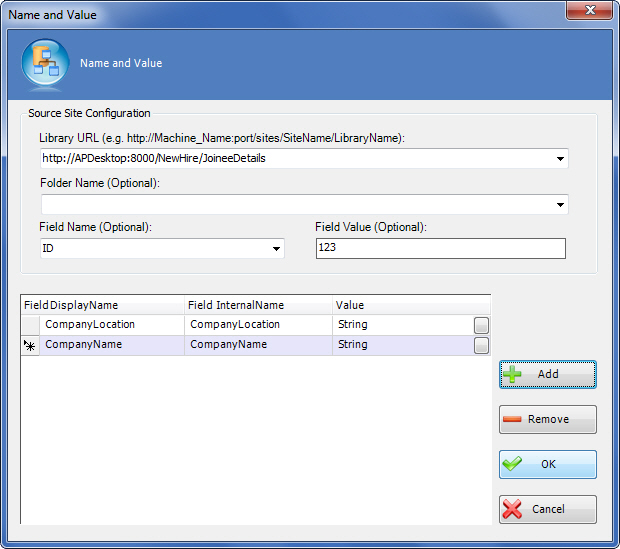
Task: Click the green plus icon on Add
Action: point(513,374)
